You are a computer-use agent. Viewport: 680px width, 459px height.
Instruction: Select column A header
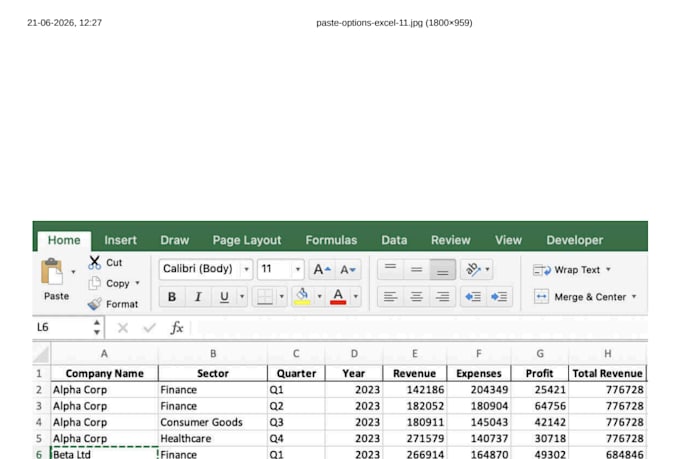tap(105, 354)
